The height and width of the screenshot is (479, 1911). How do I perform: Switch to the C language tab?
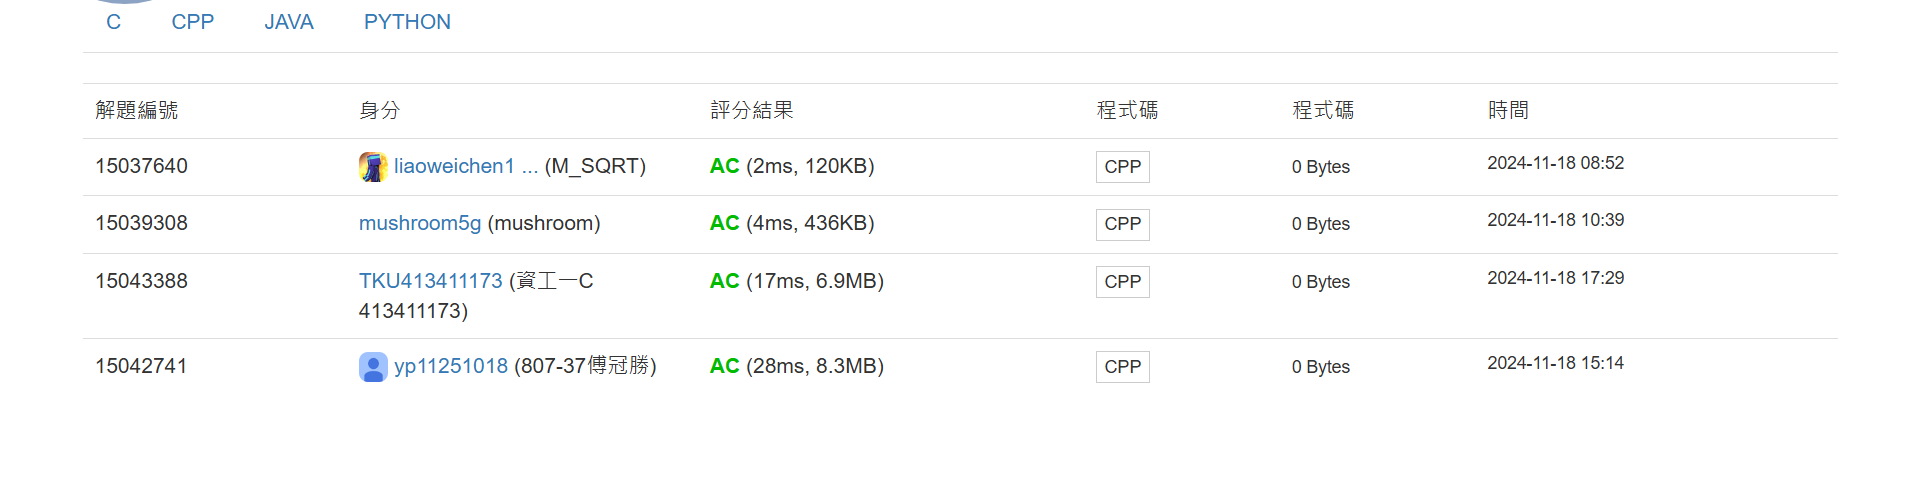[x=113, y=22]
